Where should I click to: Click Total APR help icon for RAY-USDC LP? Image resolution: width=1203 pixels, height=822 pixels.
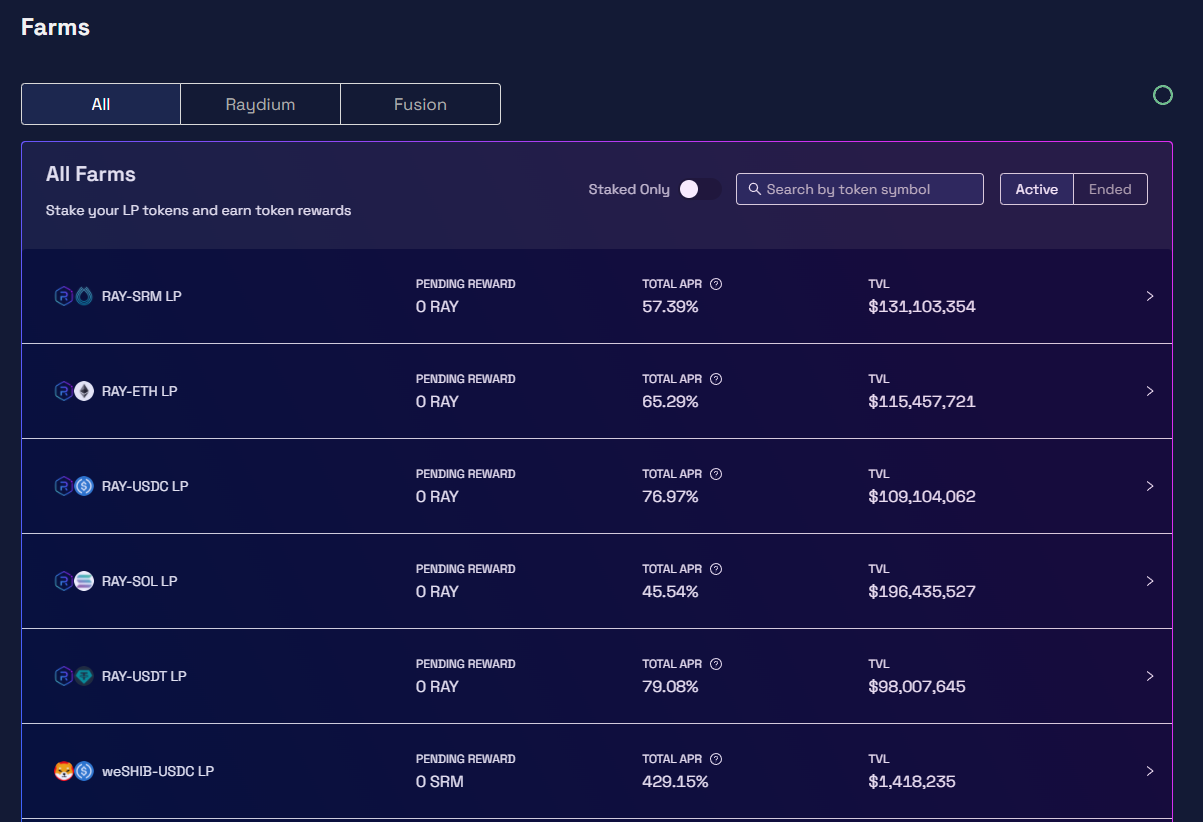tap(716, 474)
